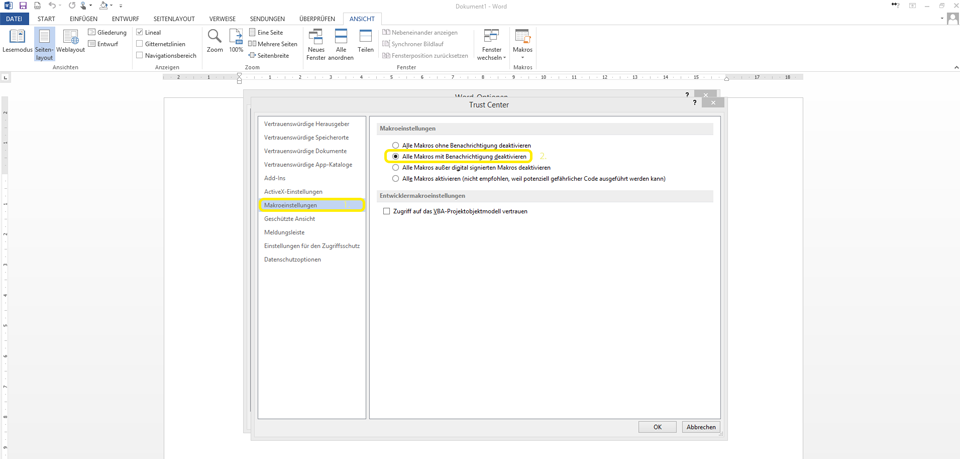Open the Zoom magnifier dialog

[x=215, y=41]
